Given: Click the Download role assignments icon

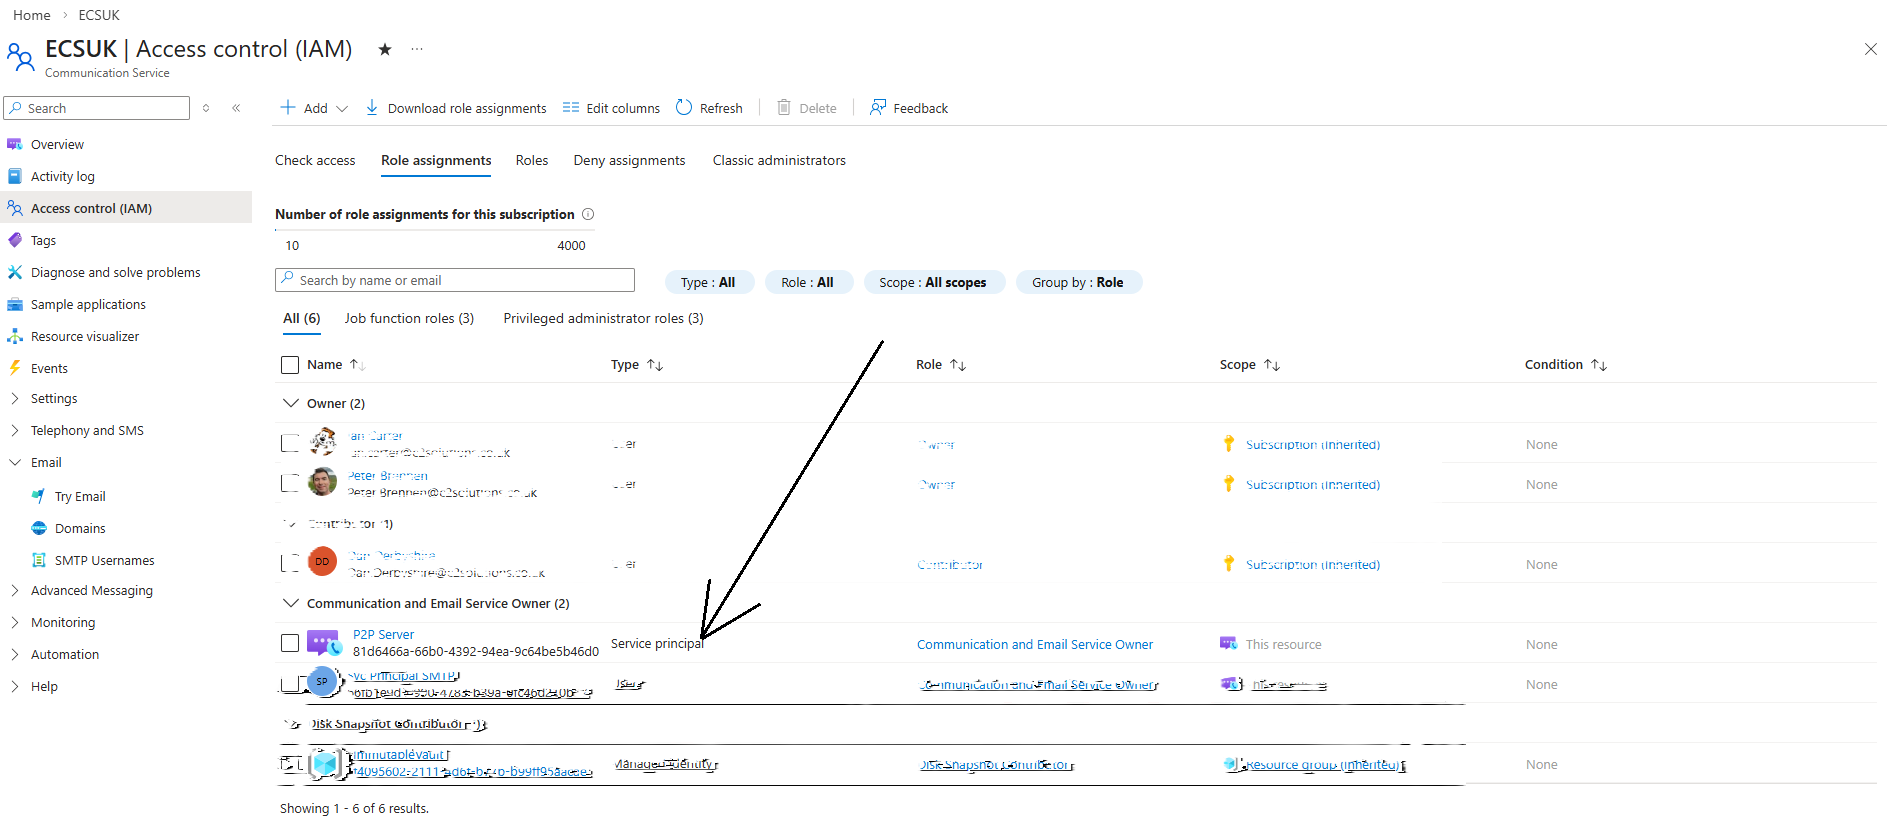Looking at the screenshot, I should pyautogui.click(x=372, y=107).
